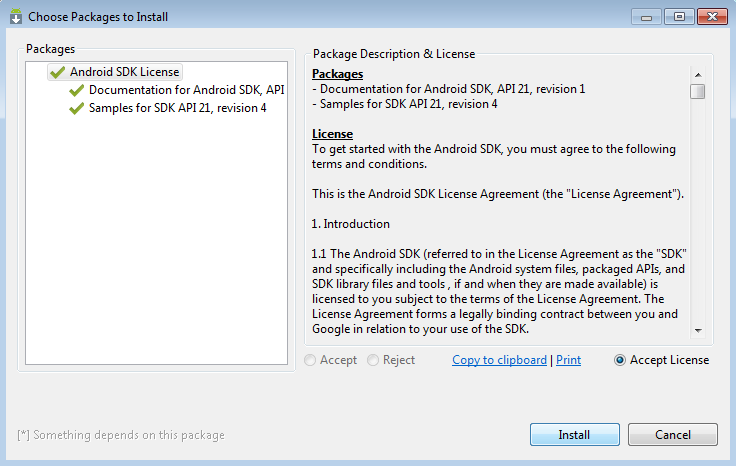Click 'Something depends on this package' note
736x466 pixels.
[x=121, y=435]
